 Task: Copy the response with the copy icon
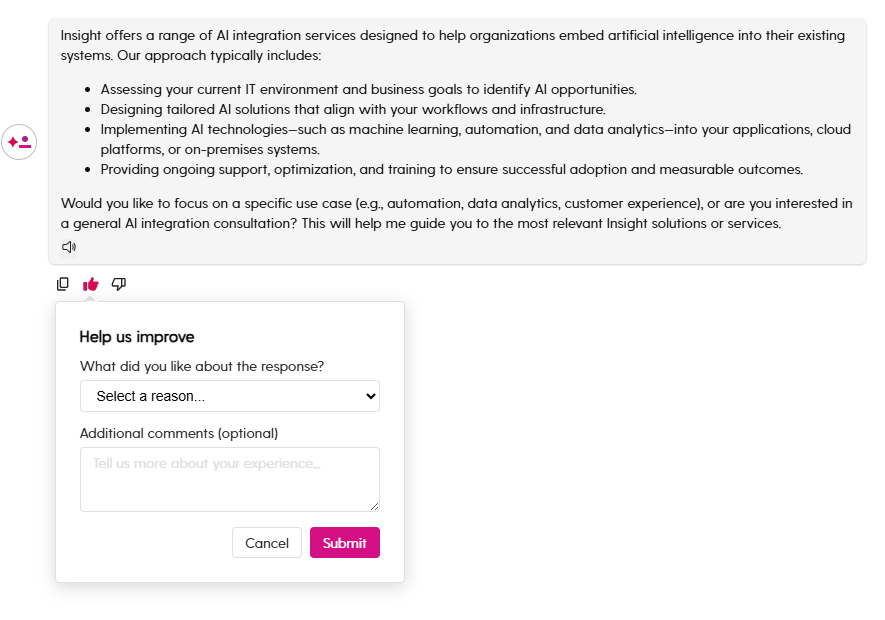tap(63, 284)
